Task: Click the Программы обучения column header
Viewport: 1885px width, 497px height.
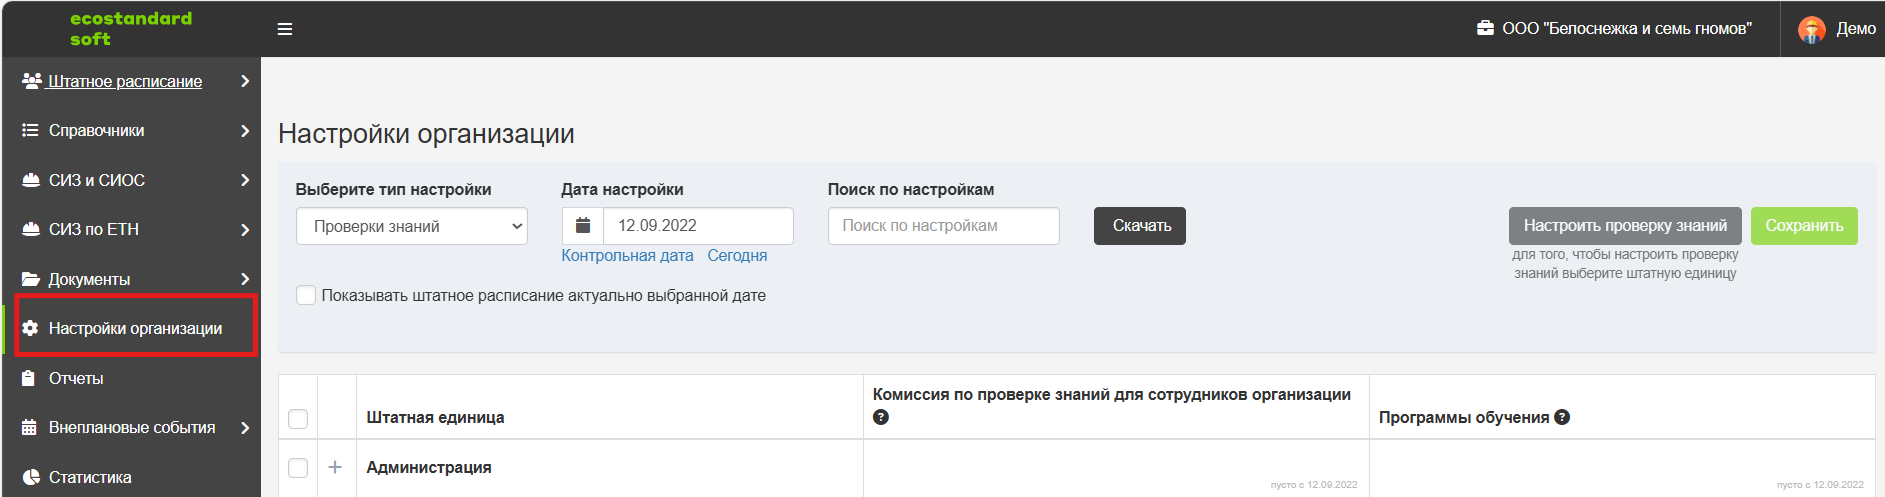Action: 1464,417
